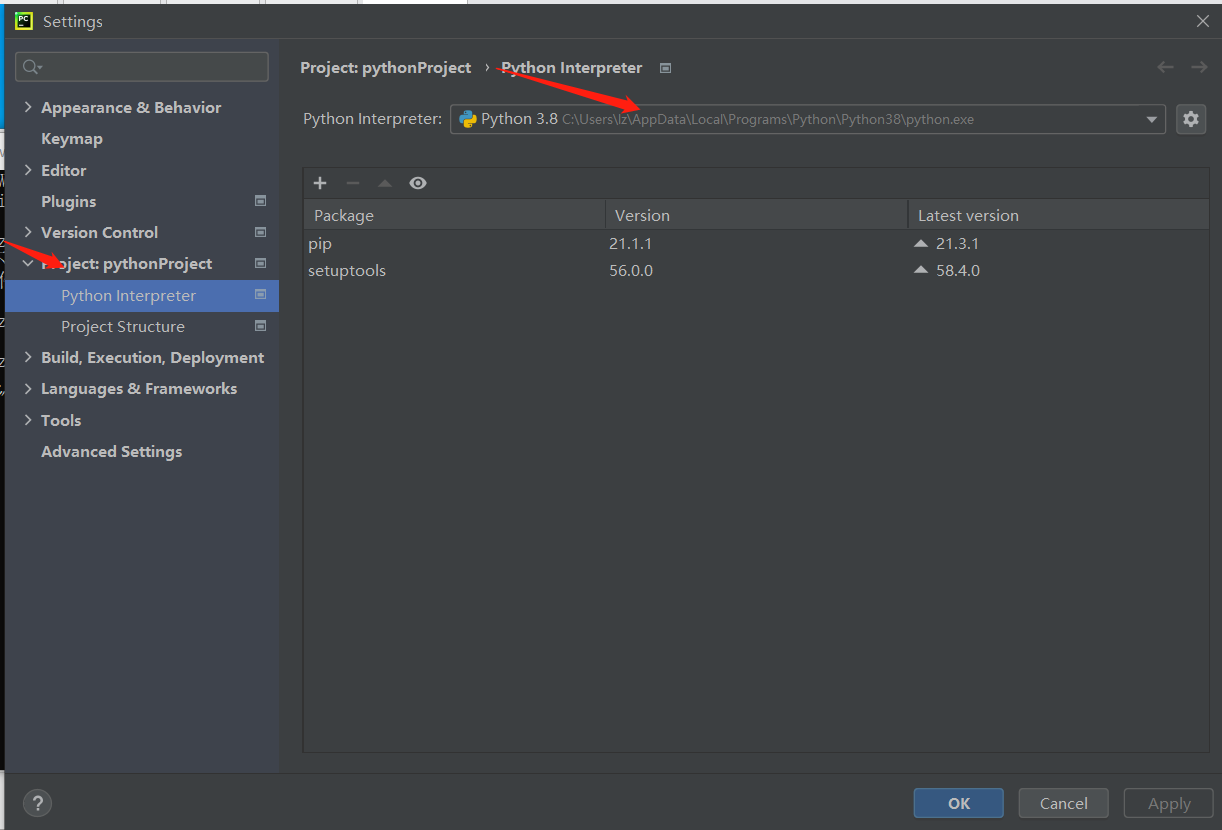Screen dimensions: 1222x830
Task: Sort by Latest version column header
Action: [1059, 215]
